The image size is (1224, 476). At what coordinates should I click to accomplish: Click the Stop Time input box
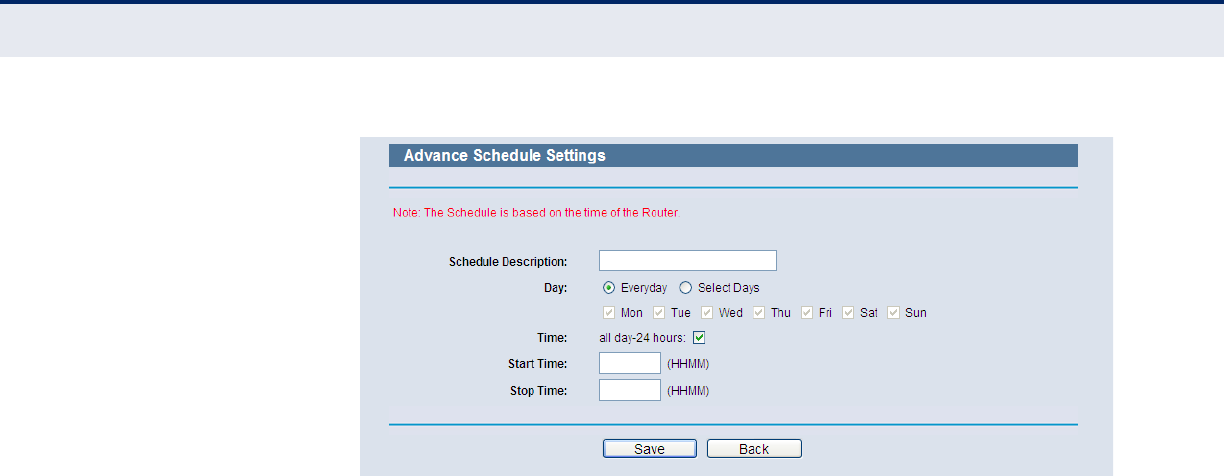click(x=629, y=390)
